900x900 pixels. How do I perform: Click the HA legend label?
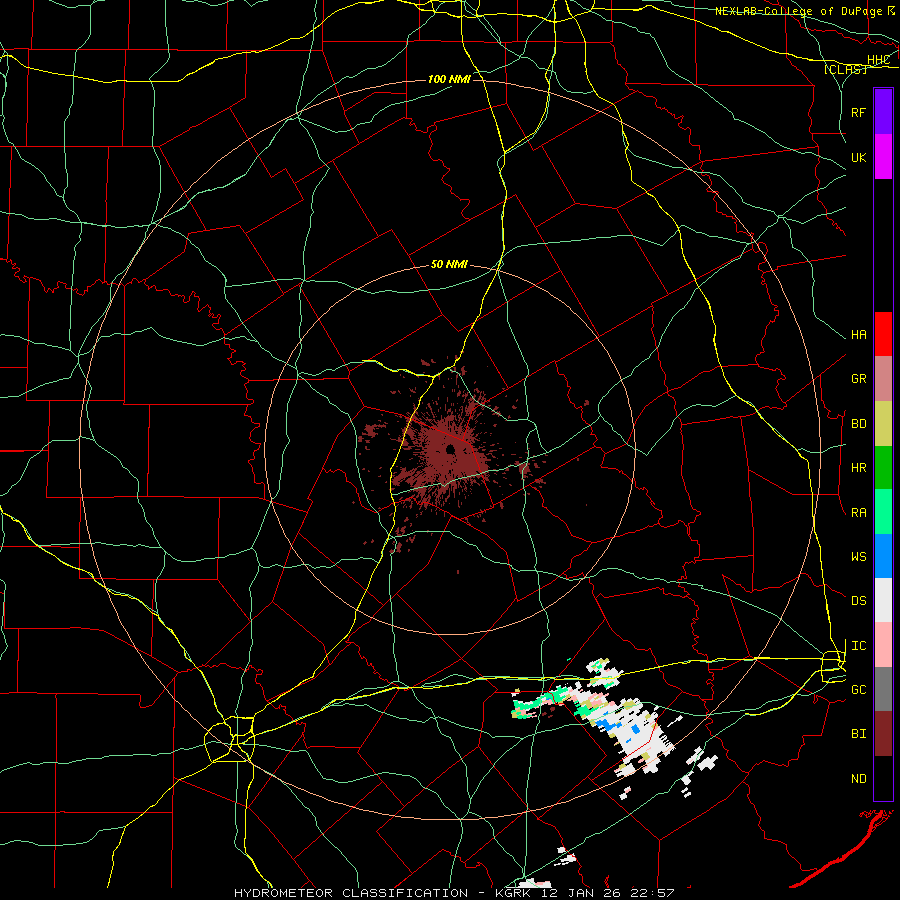click(x=858, y=335)
